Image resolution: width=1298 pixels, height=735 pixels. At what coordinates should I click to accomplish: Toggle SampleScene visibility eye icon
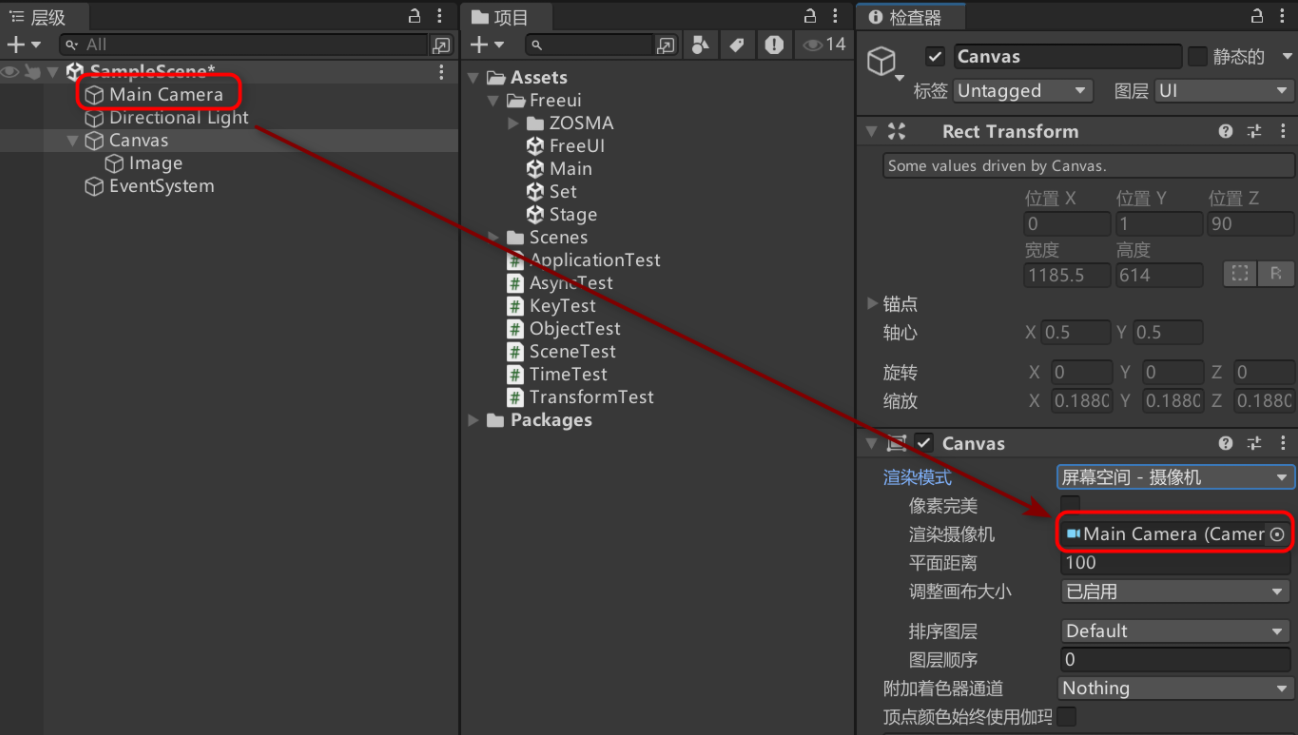pyautogui.click(x=11, y=71)
